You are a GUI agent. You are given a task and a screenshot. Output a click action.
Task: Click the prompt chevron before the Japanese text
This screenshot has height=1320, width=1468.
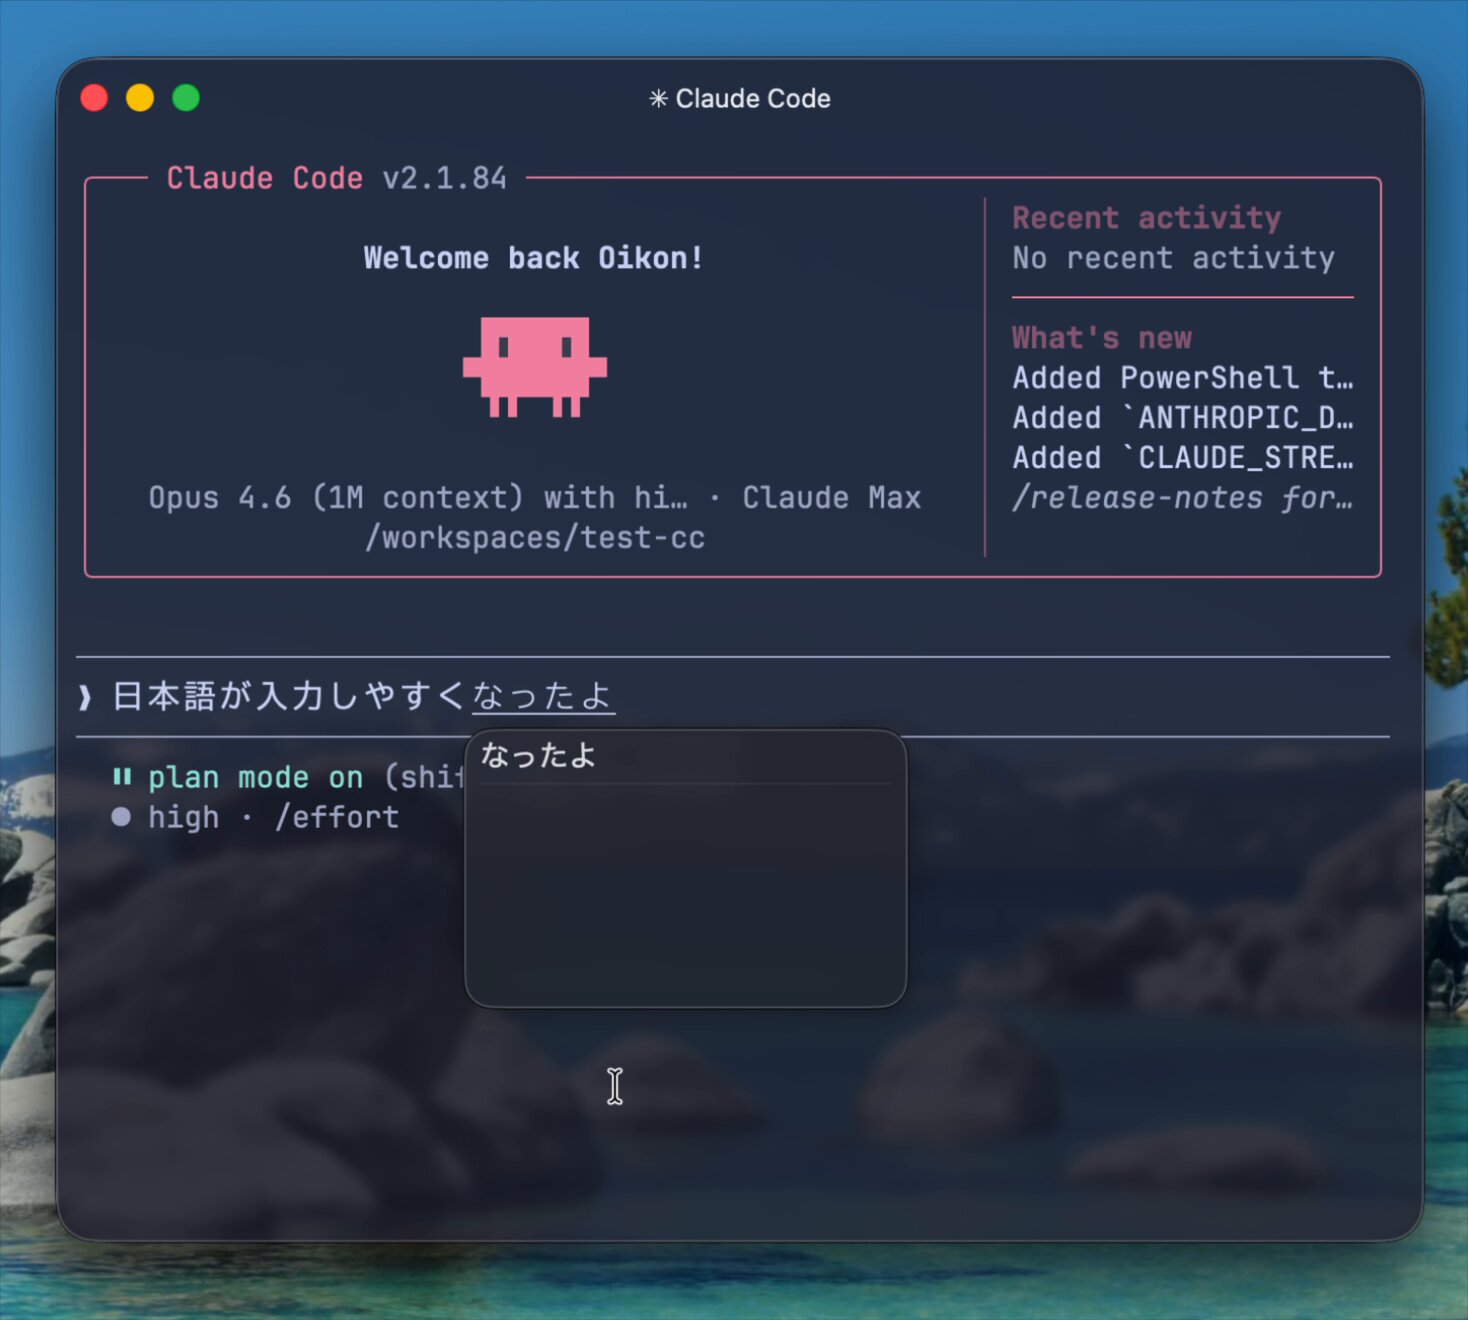pyautogui.click(x=86, y=696)
